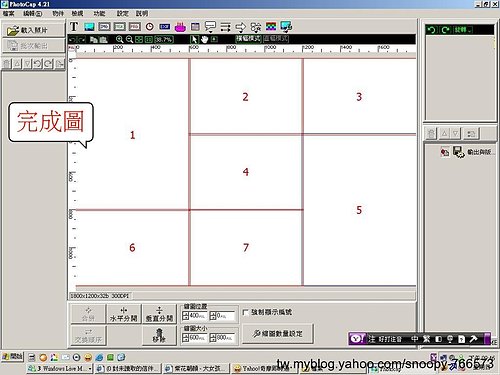Click the insert image icon beside T
The height and width of the screenshot is (375, 500).
(x=89, y=27)
